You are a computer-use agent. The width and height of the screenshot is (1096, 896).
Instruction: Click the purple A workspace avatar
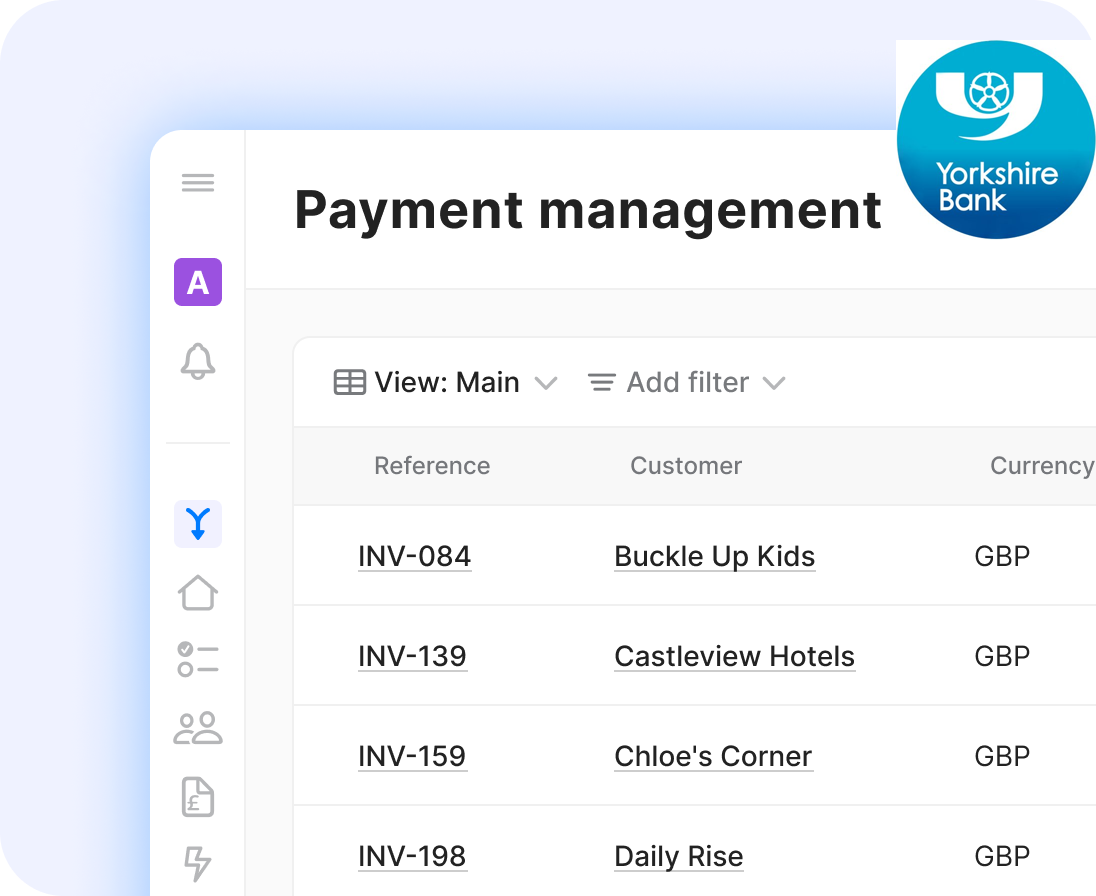click(198, 282)
